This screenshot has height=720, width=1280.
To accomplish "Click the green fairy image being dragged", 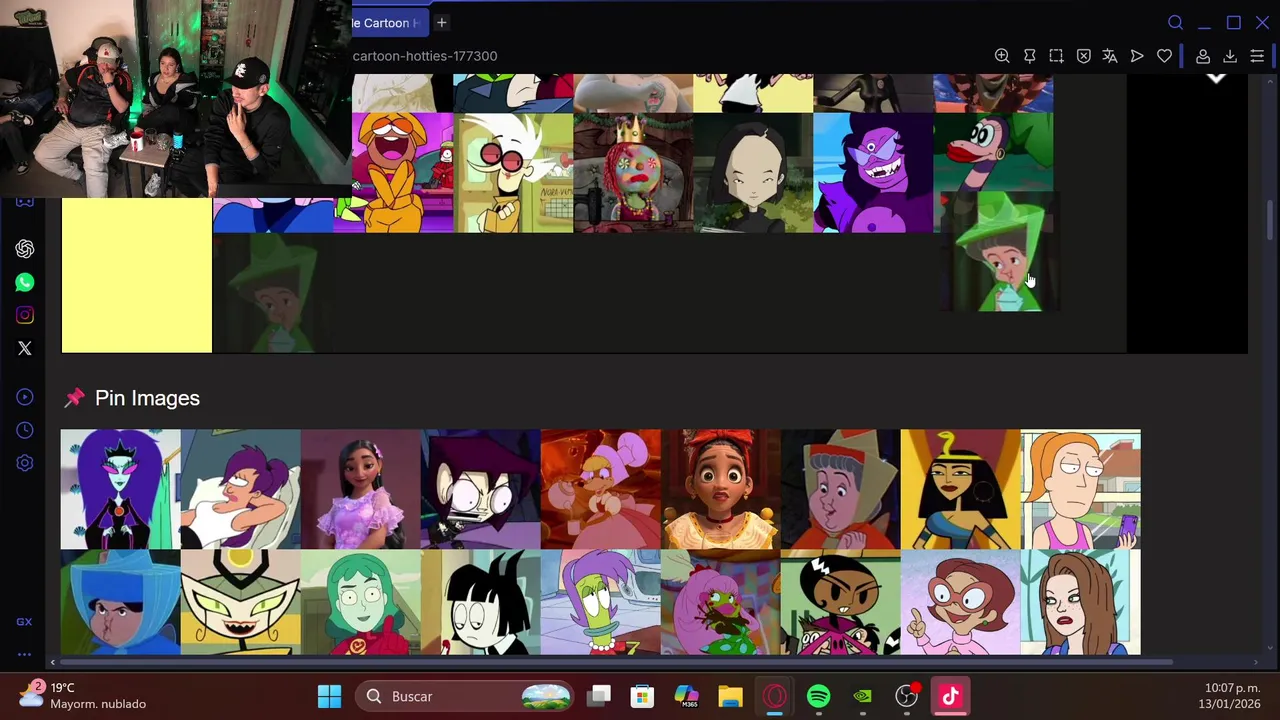I will coord(1000,252).
